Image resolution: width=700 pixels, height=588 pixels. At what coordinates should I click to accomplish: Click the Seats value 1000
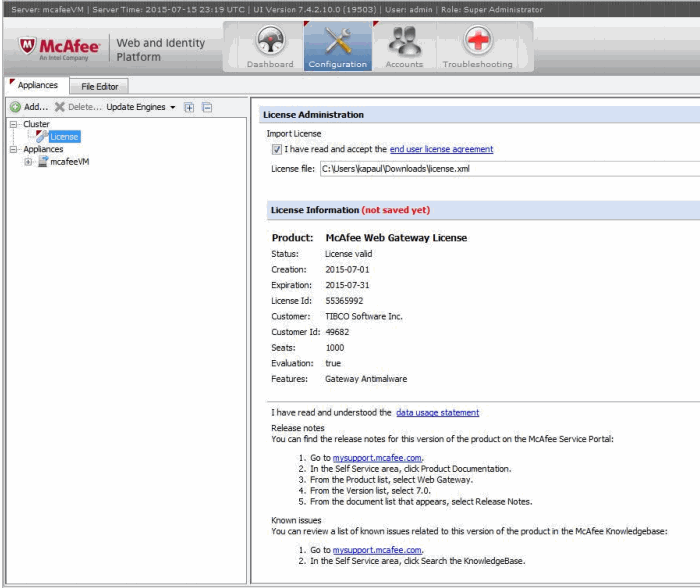coord(335,348)
